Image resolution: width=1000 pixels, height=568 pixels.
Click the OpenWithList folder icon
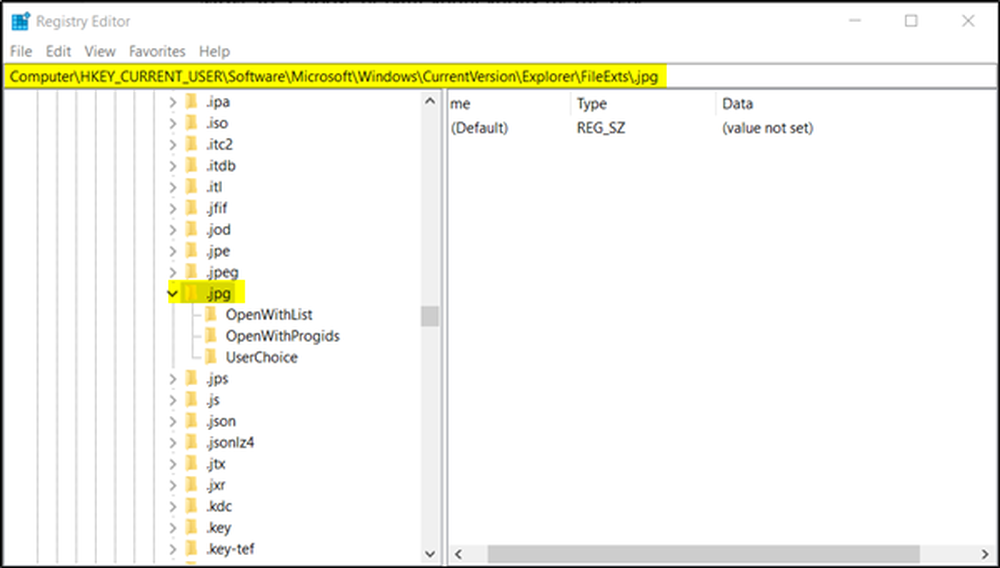[x=210, y=314]
